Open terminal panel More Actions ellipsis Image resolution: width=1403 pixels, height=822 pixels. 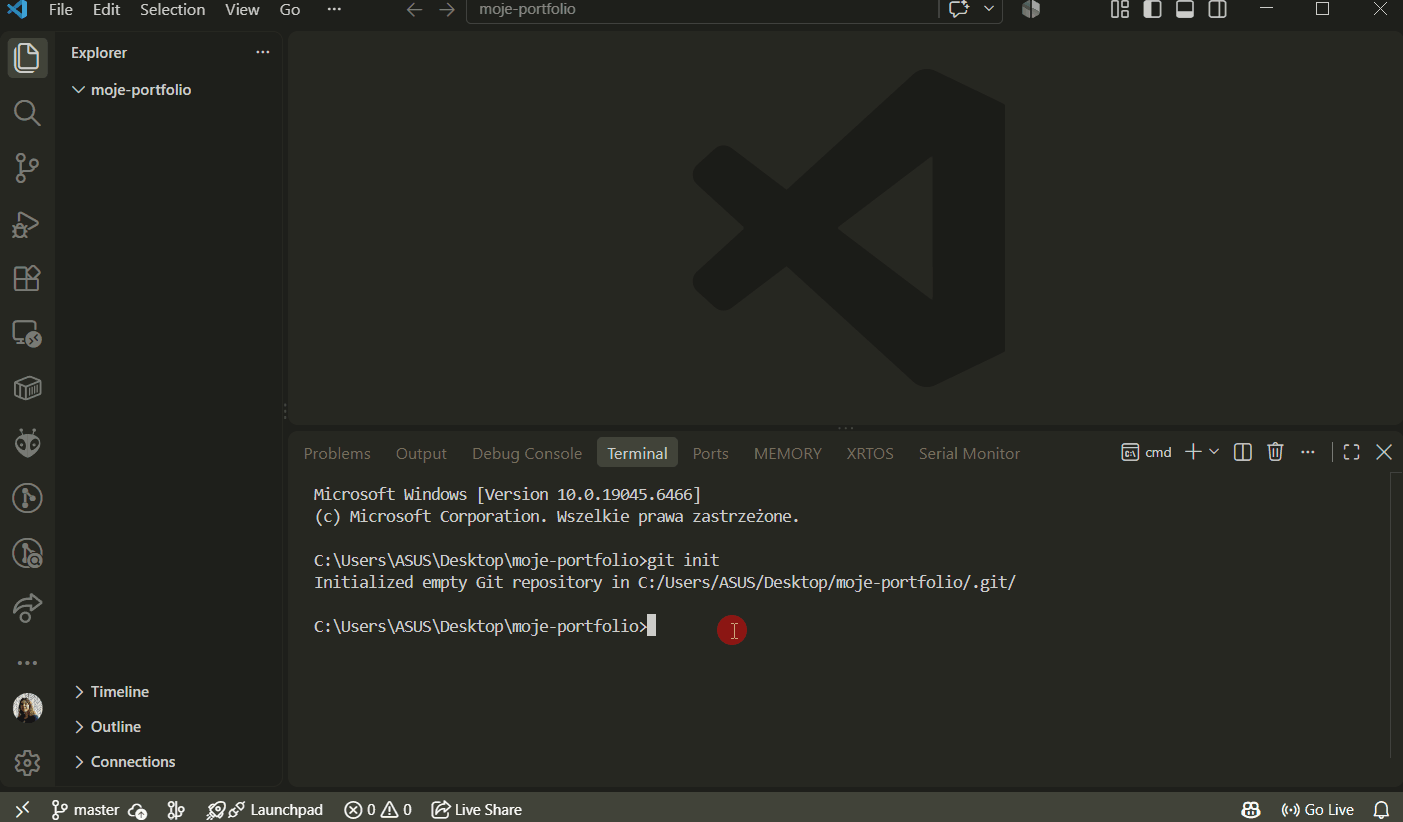tap(1308, 452)
